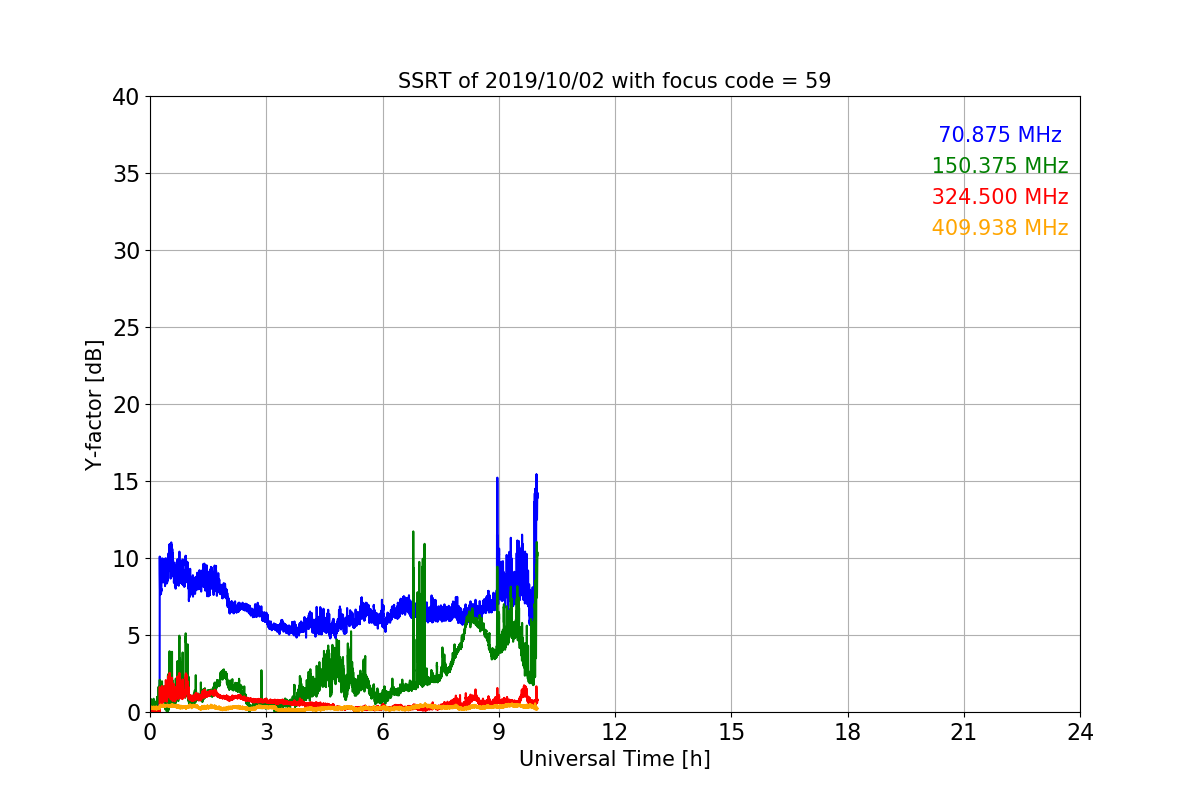Click the blue curve's peak near 10 h
The height and width of the screenshot is (800, 1200).
(536, 476)
